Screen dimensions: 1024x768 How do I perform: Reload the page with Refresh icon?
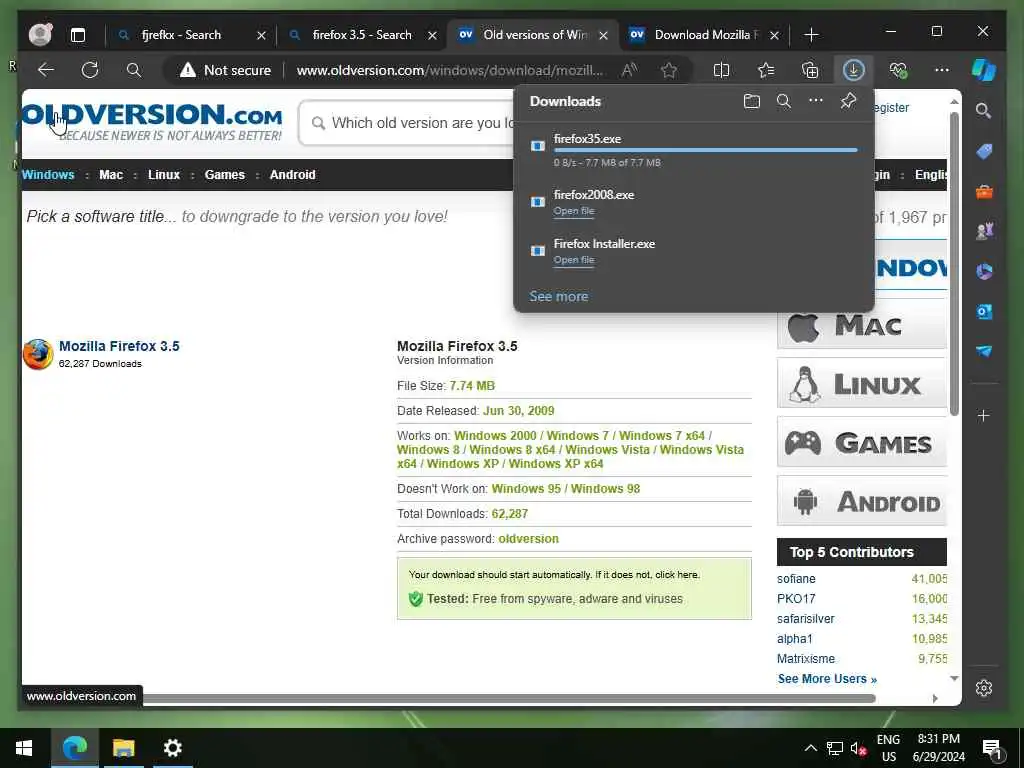(89, 70)
